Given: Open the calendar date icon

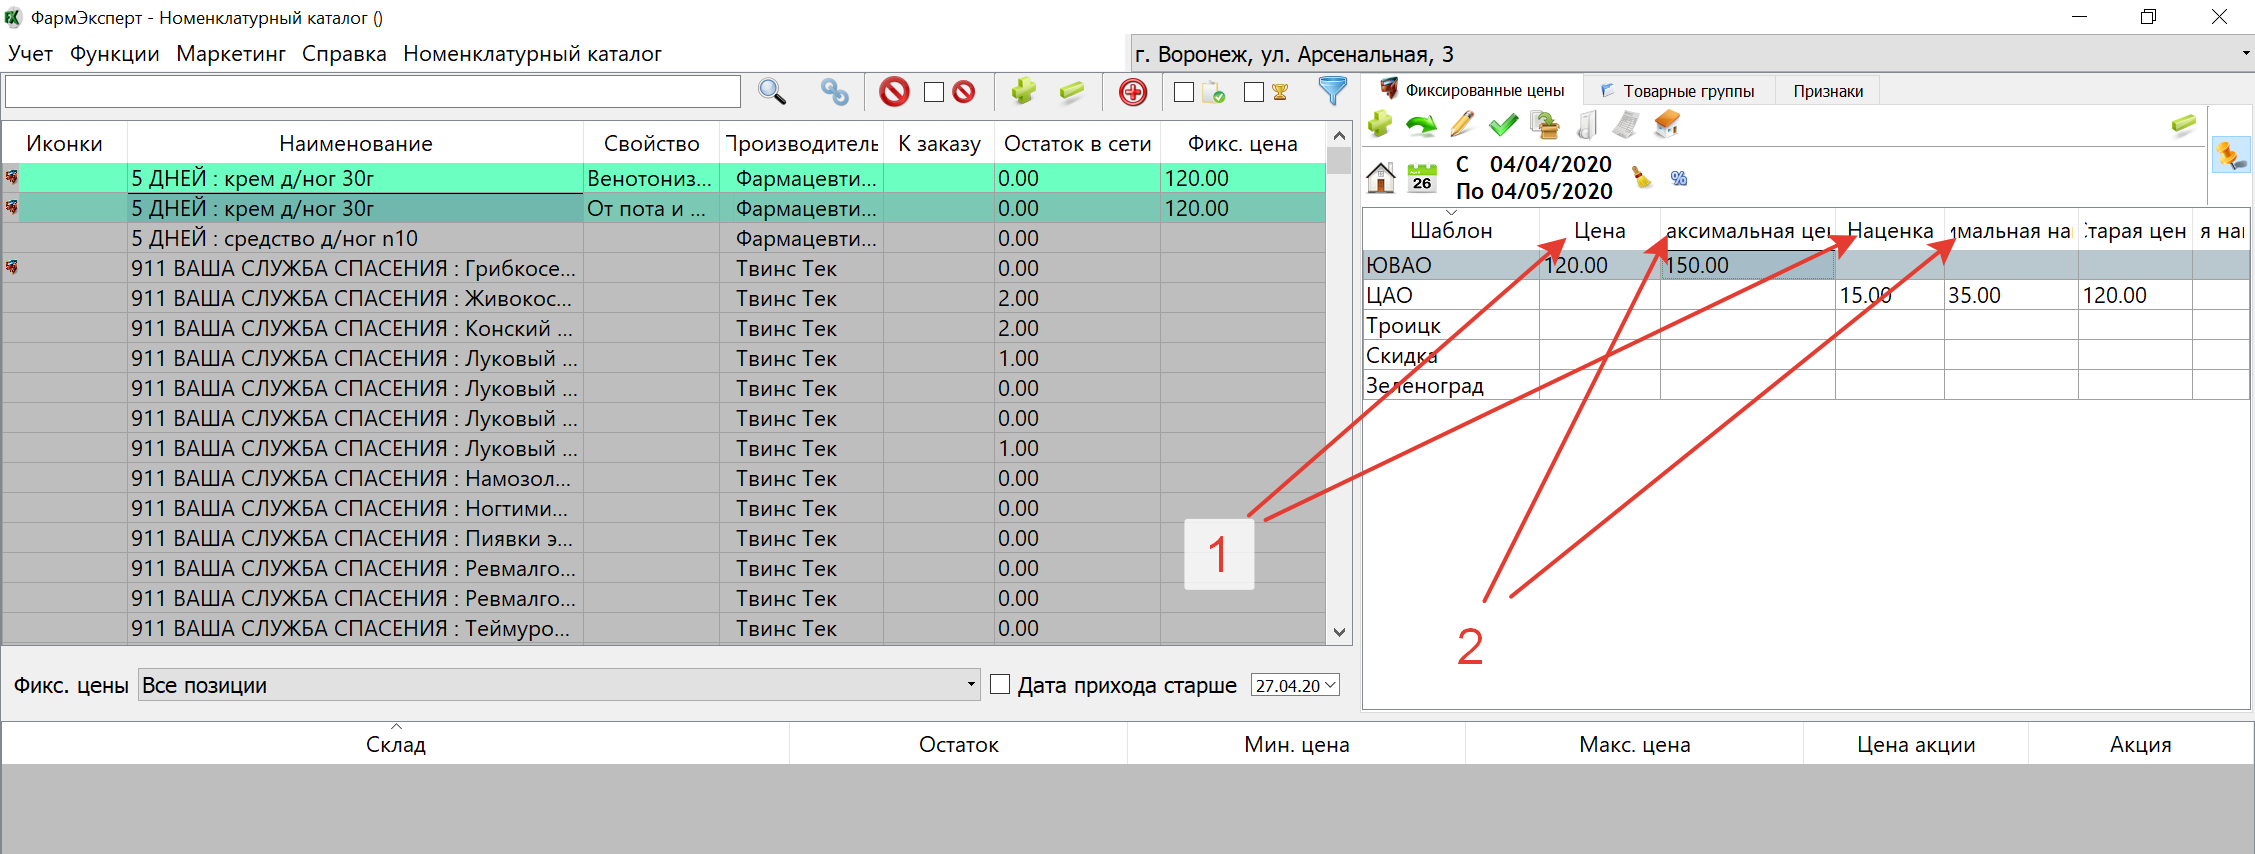Looking at the screenshot, I should pos(1421,179).
